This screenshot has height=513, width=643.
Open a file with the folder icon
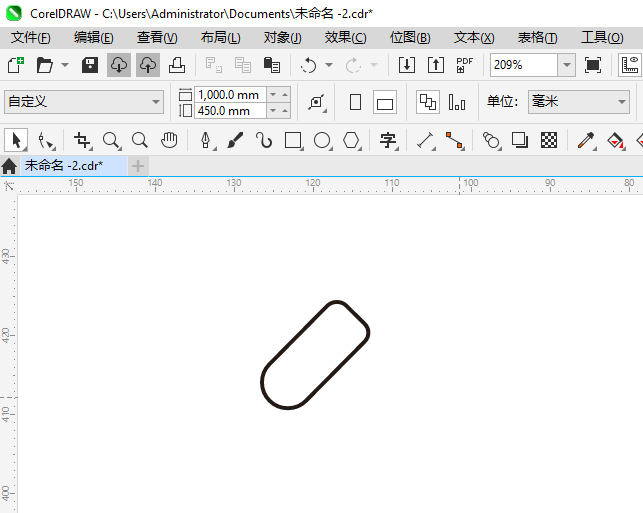(x=45, y=65)
